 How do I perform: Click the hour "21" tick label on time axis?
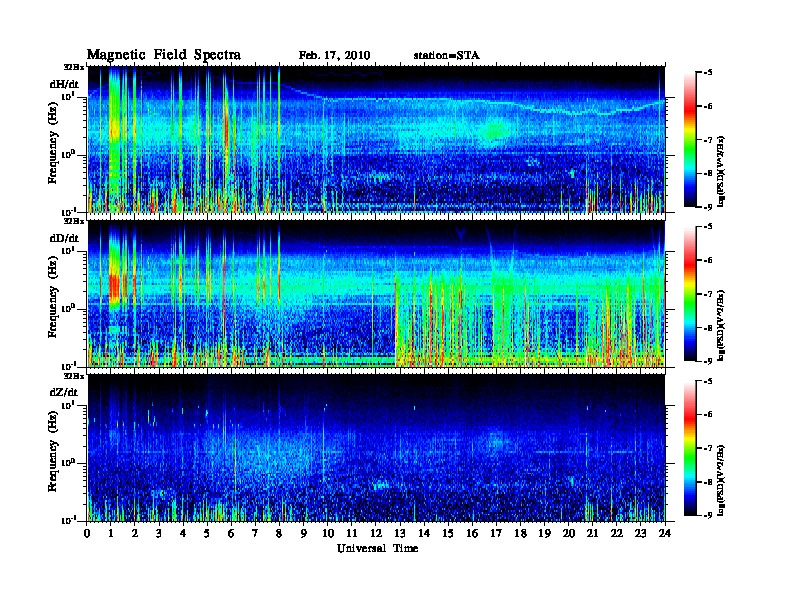point(592,534)
